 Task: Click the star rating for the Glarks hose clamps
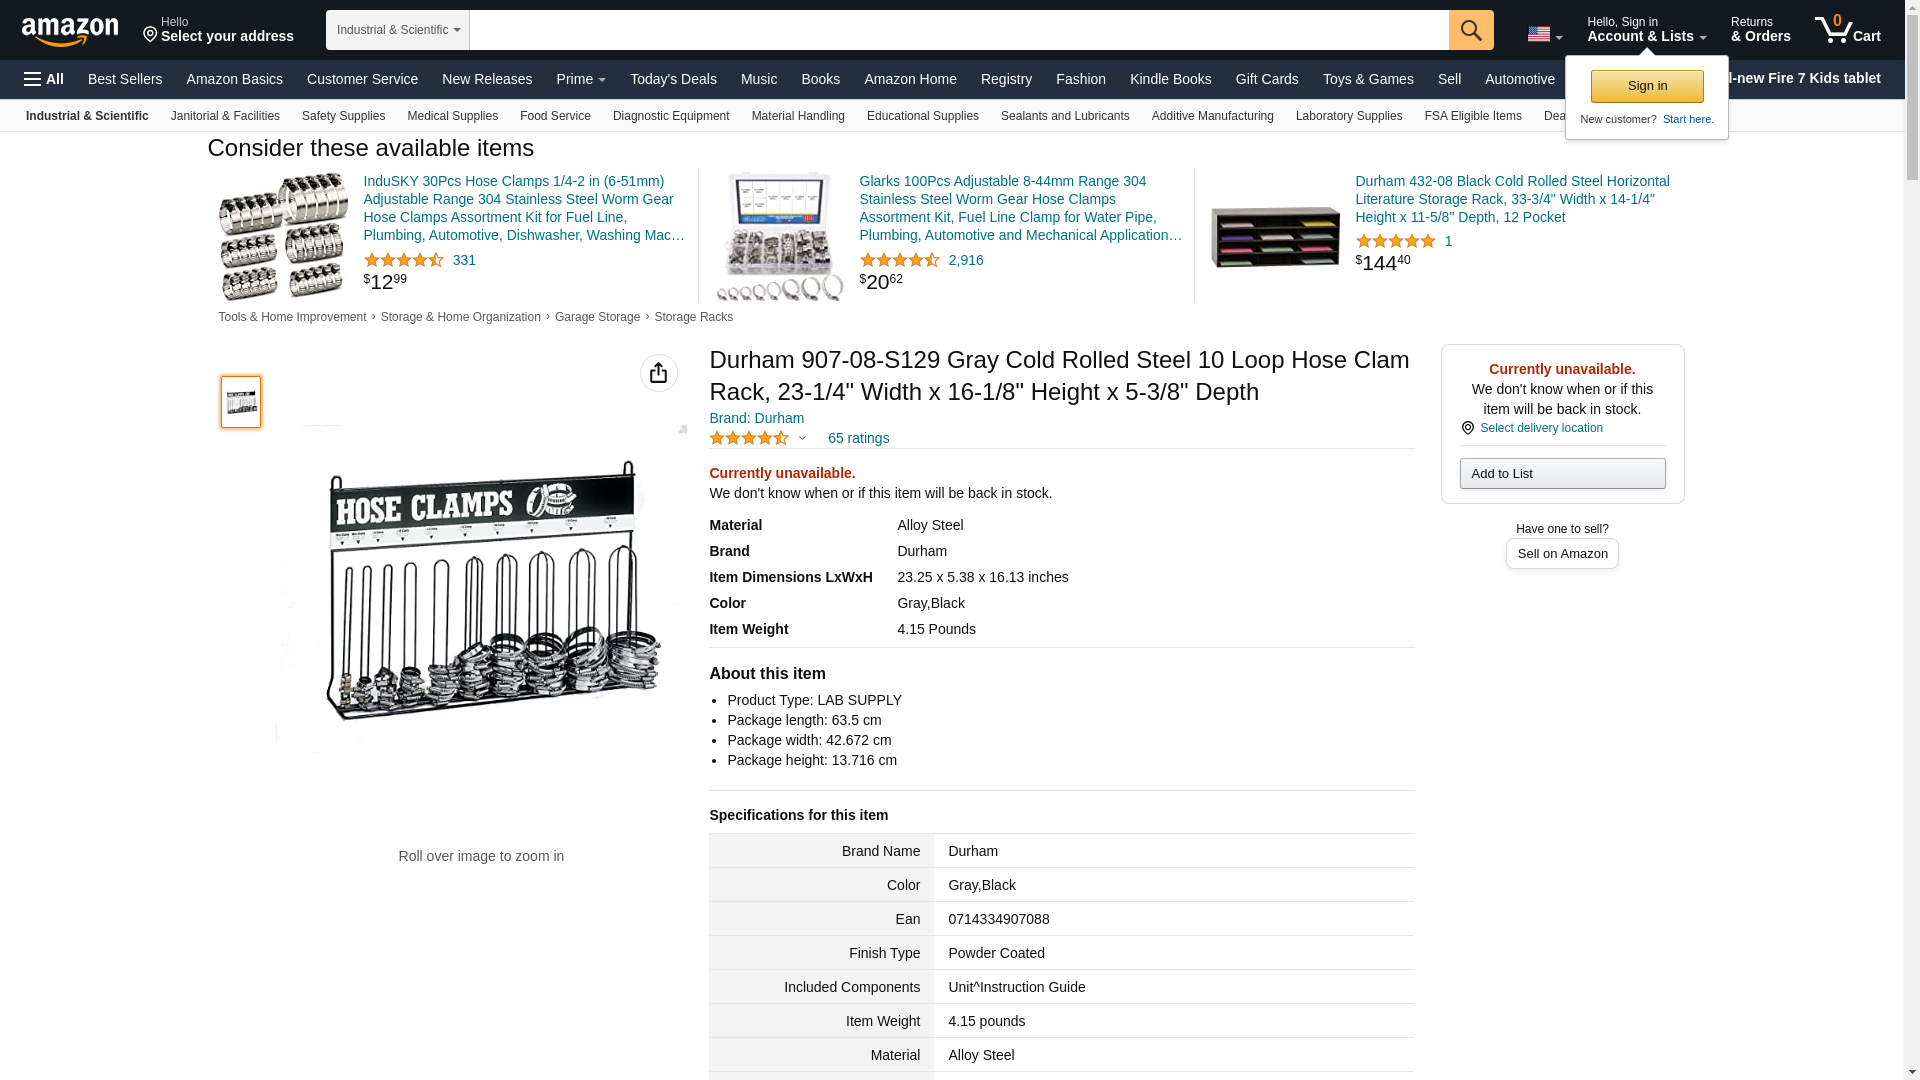tap(899, 260)
